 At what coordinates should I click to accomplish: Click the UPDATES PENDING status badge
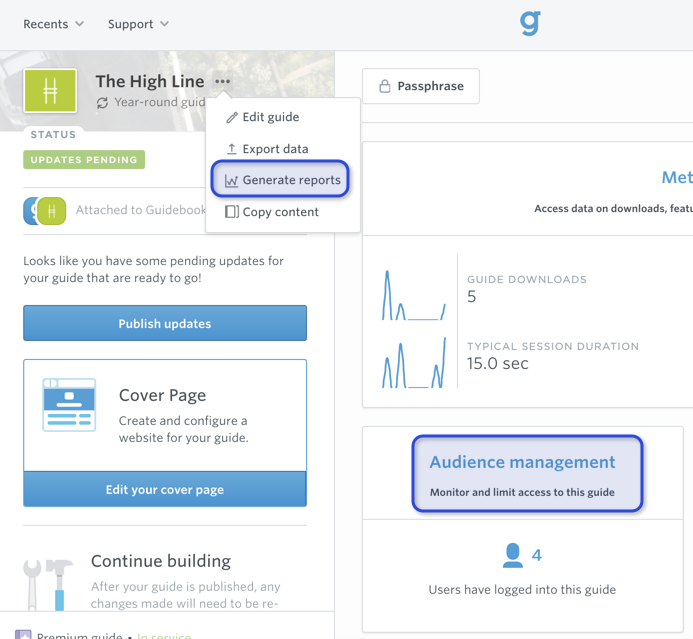coord(84,160)
